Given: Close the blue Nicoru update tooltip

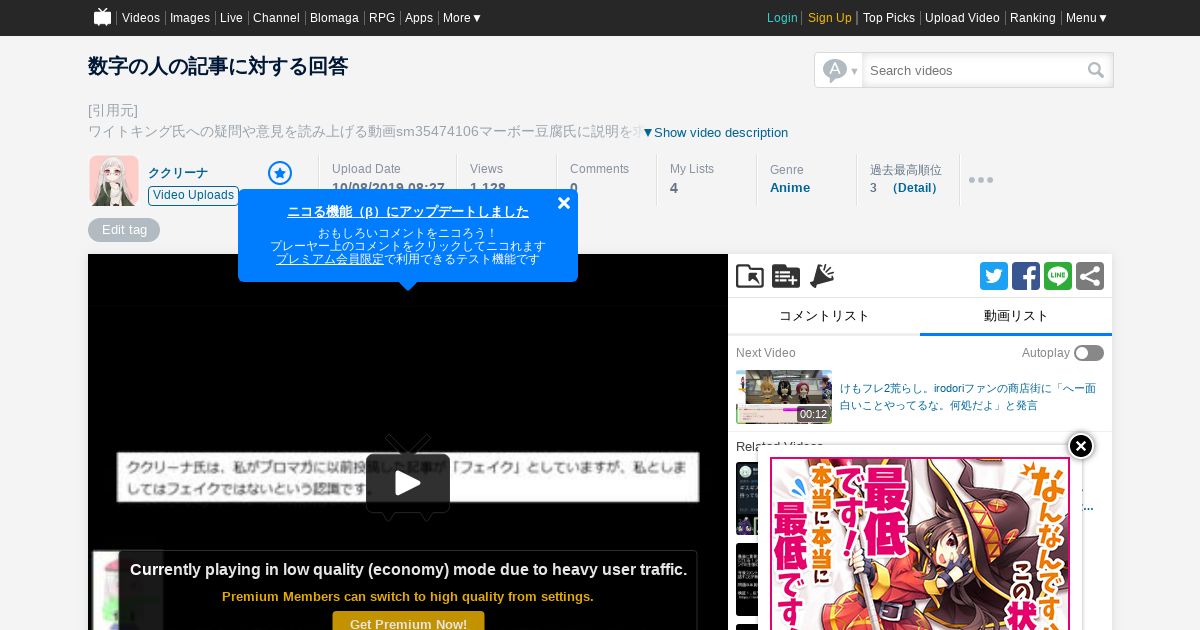Looking at the screenshot, I should pos(564,203).
